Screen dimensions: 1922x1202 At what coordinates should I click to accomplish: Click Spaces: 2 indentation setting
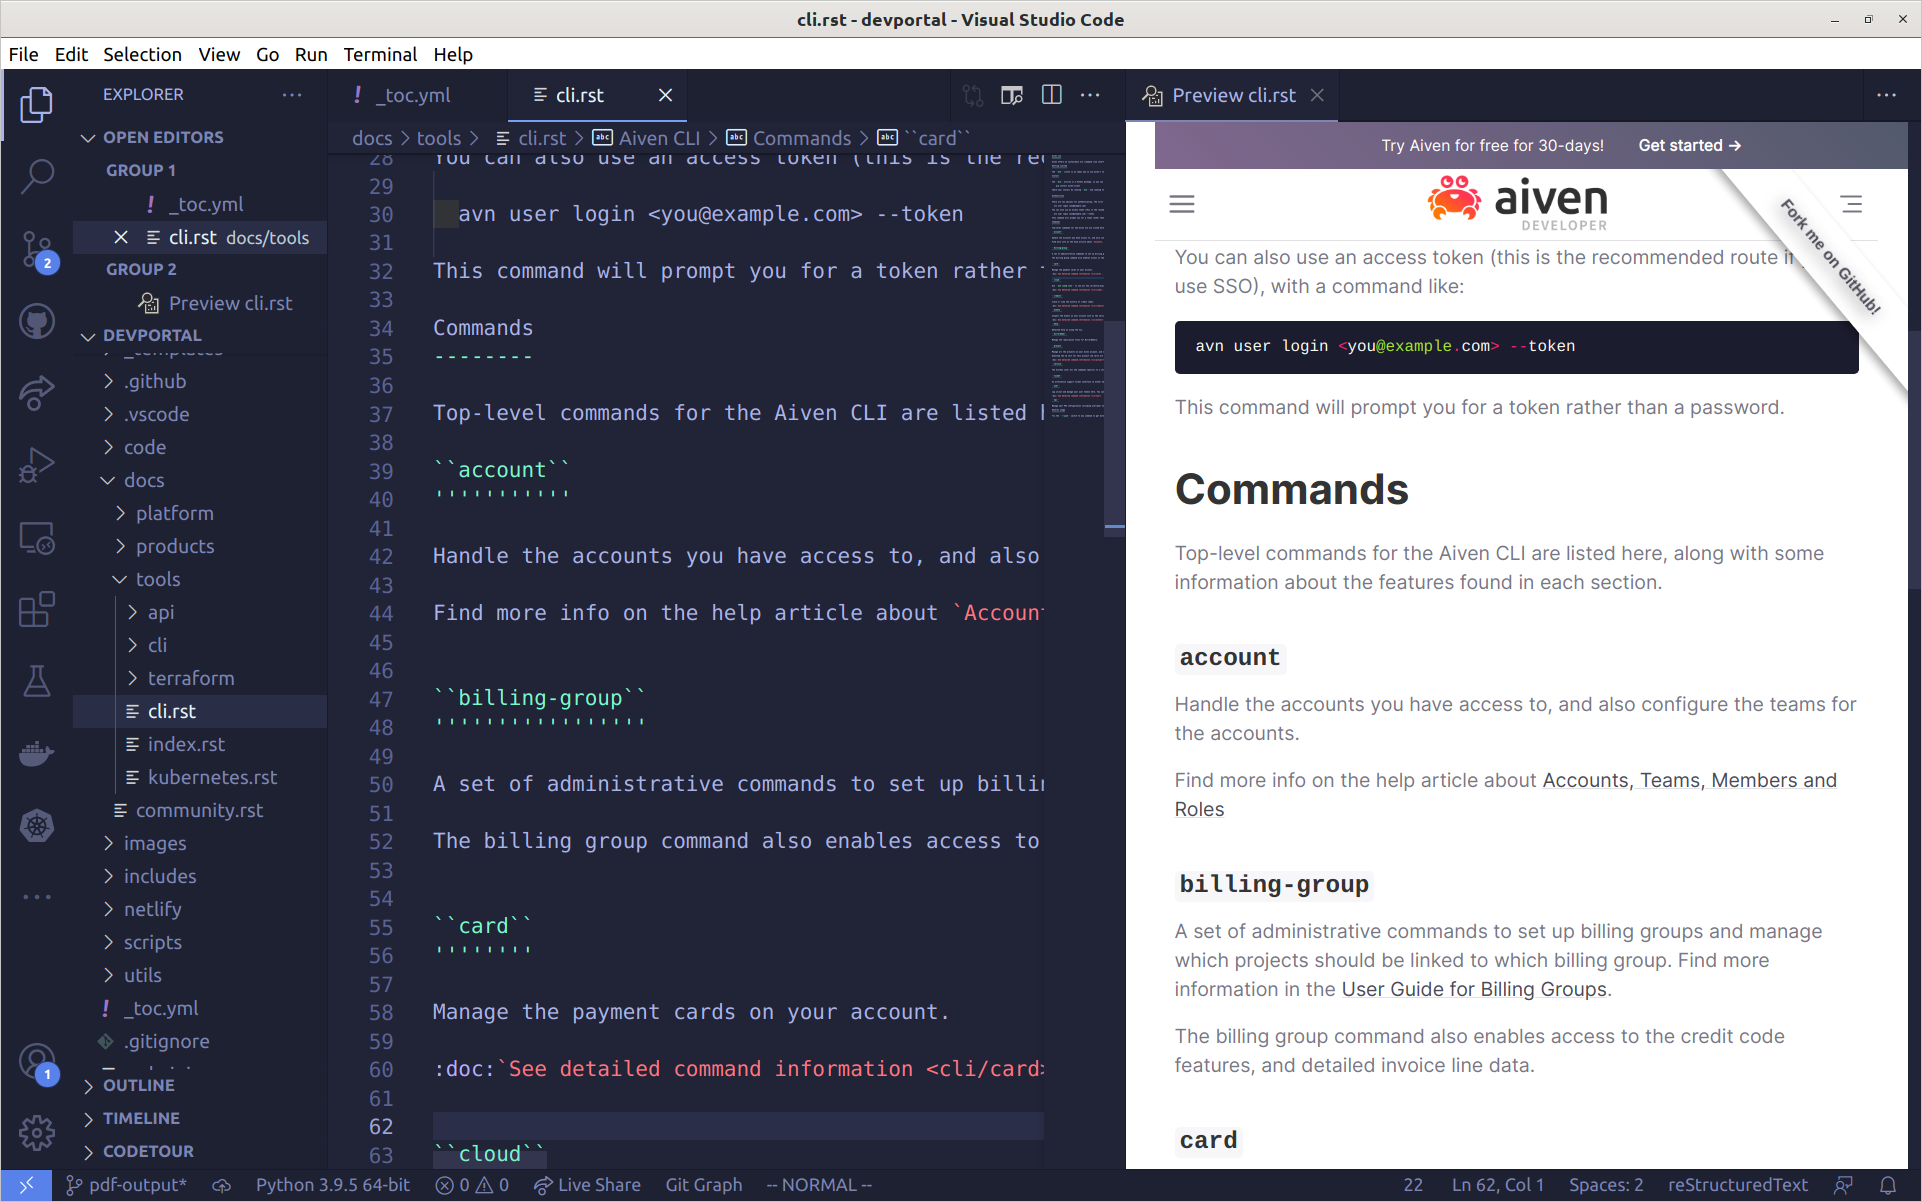pos(1605,1185)
